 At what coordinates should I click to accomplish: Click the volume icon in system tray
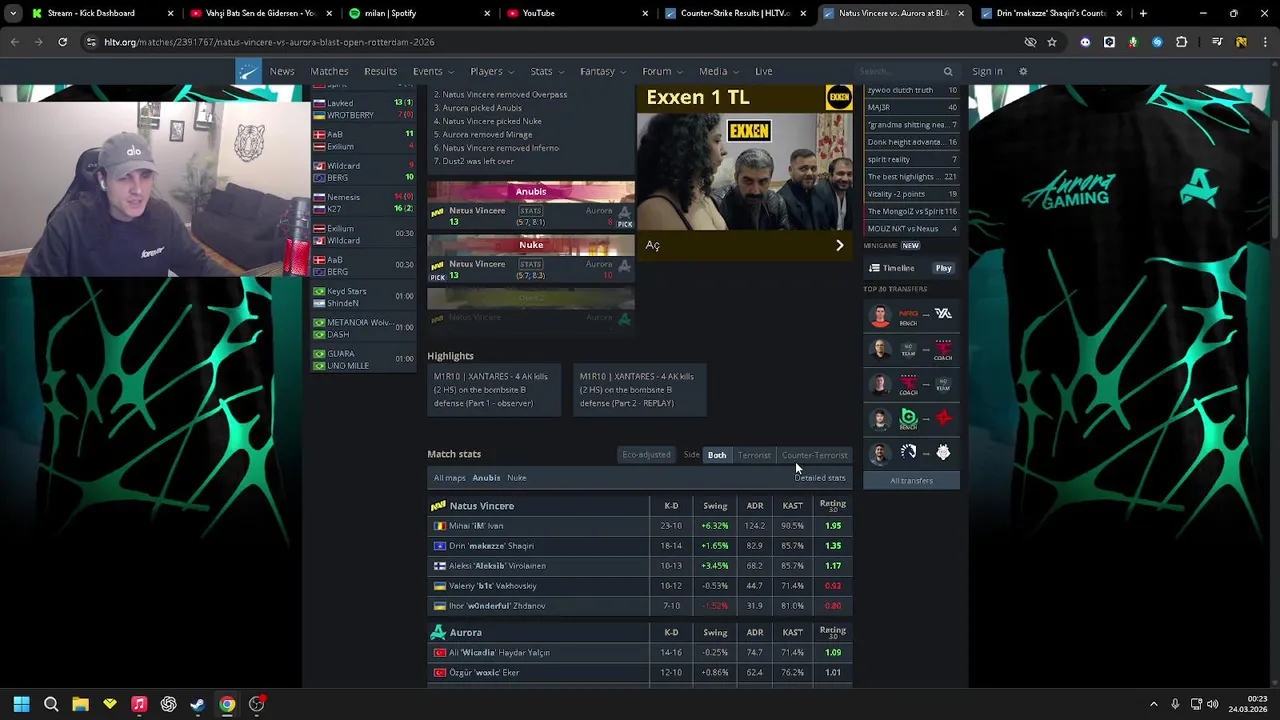point(1212,704)
